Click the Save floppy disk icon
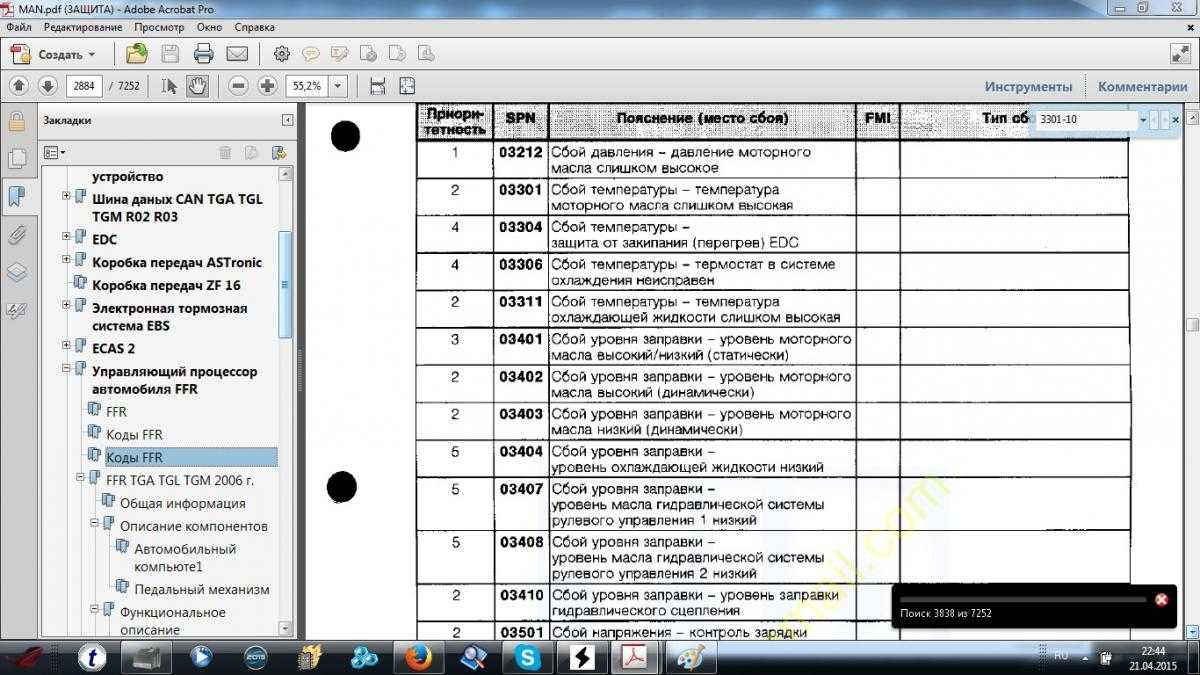Viewport: 1200px width, 675px height. (170, 54)
